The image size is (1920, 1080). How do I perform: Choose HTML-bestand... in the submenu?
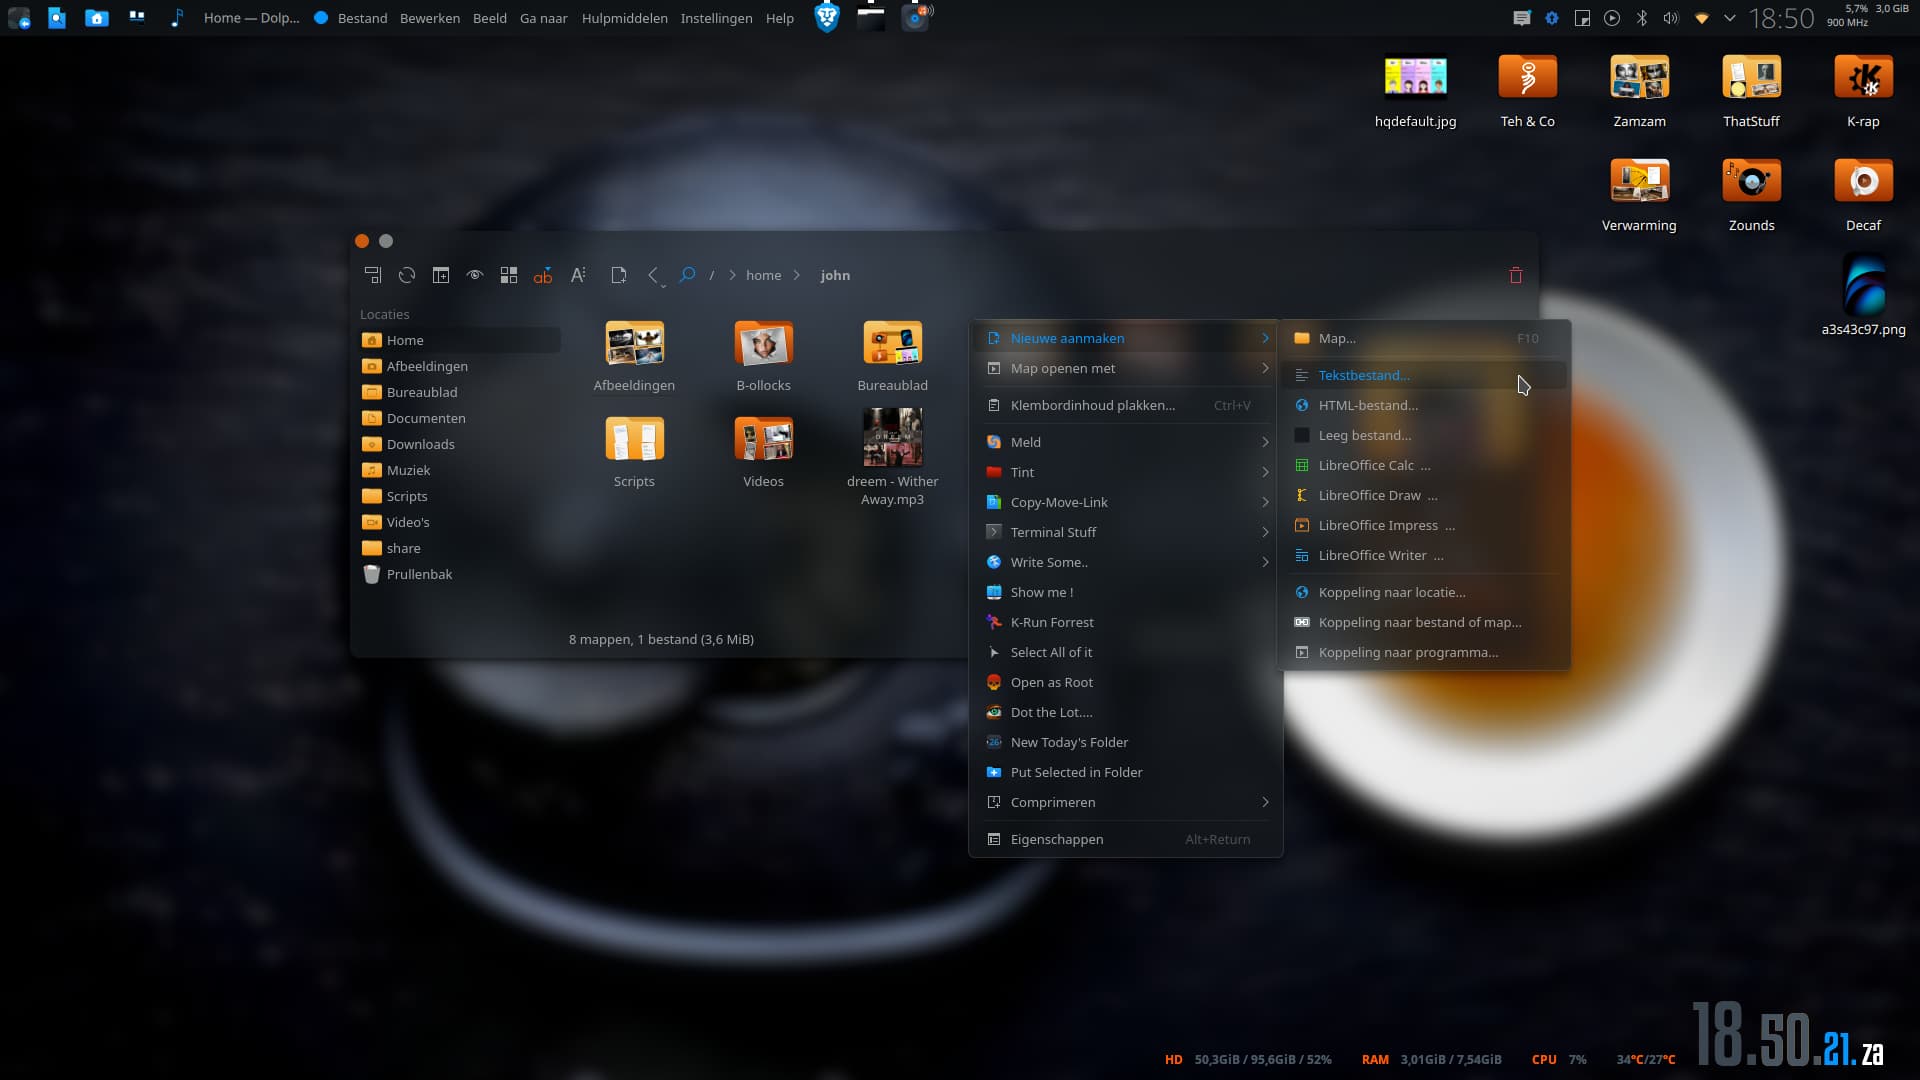pyautogui.click(x=1424, y=405)
